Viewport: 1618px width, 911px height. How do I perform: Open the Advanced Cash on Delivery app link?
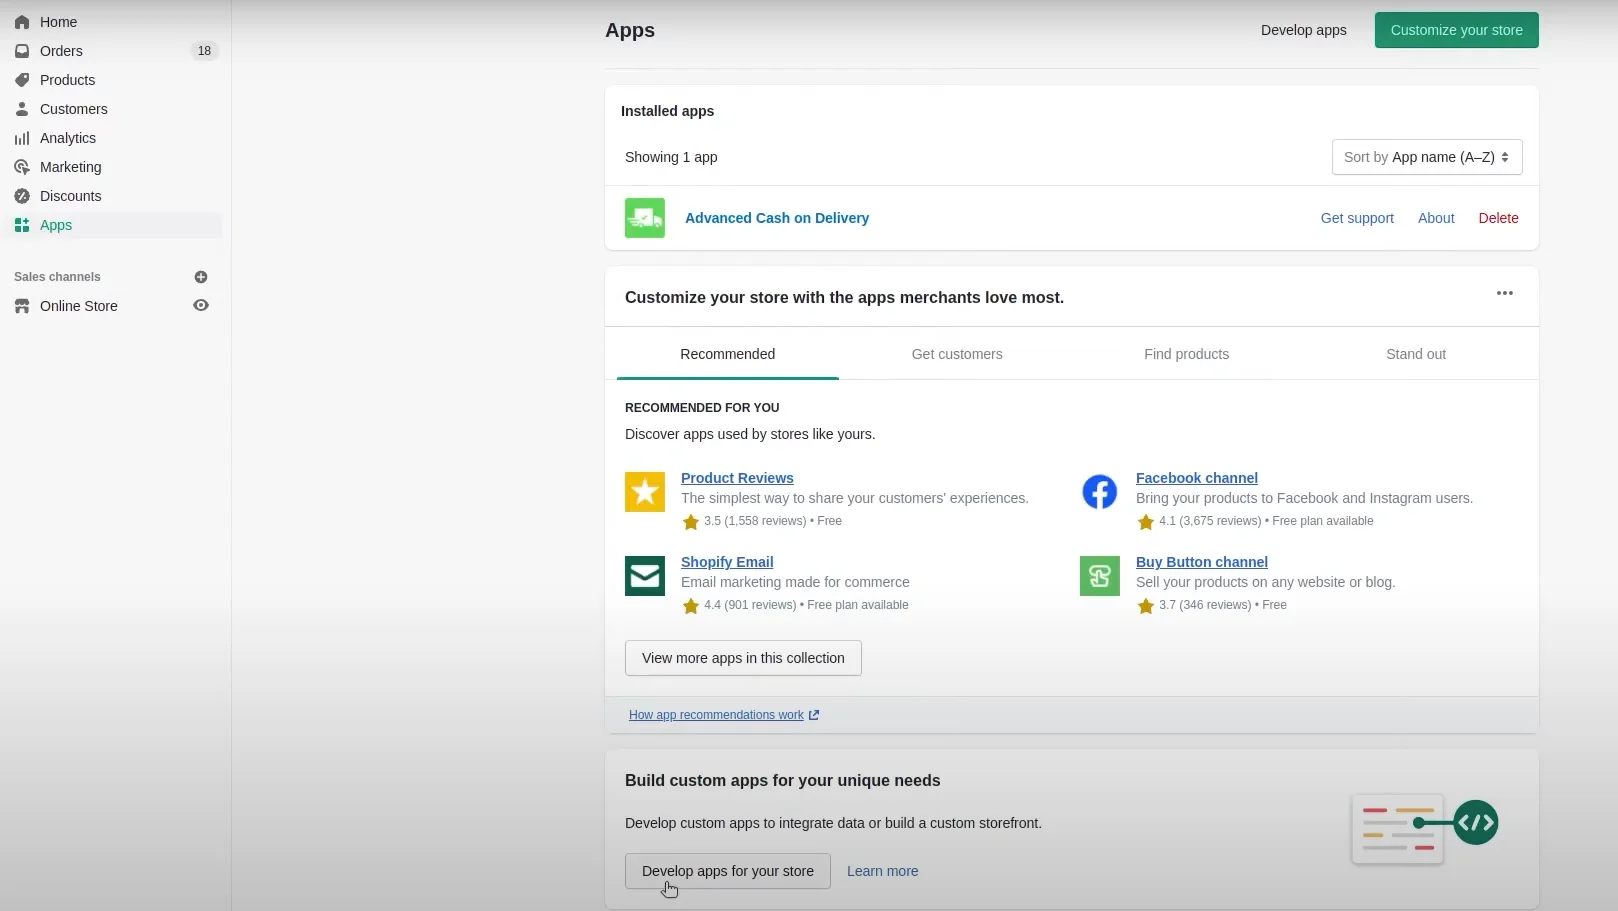(777, 218)
